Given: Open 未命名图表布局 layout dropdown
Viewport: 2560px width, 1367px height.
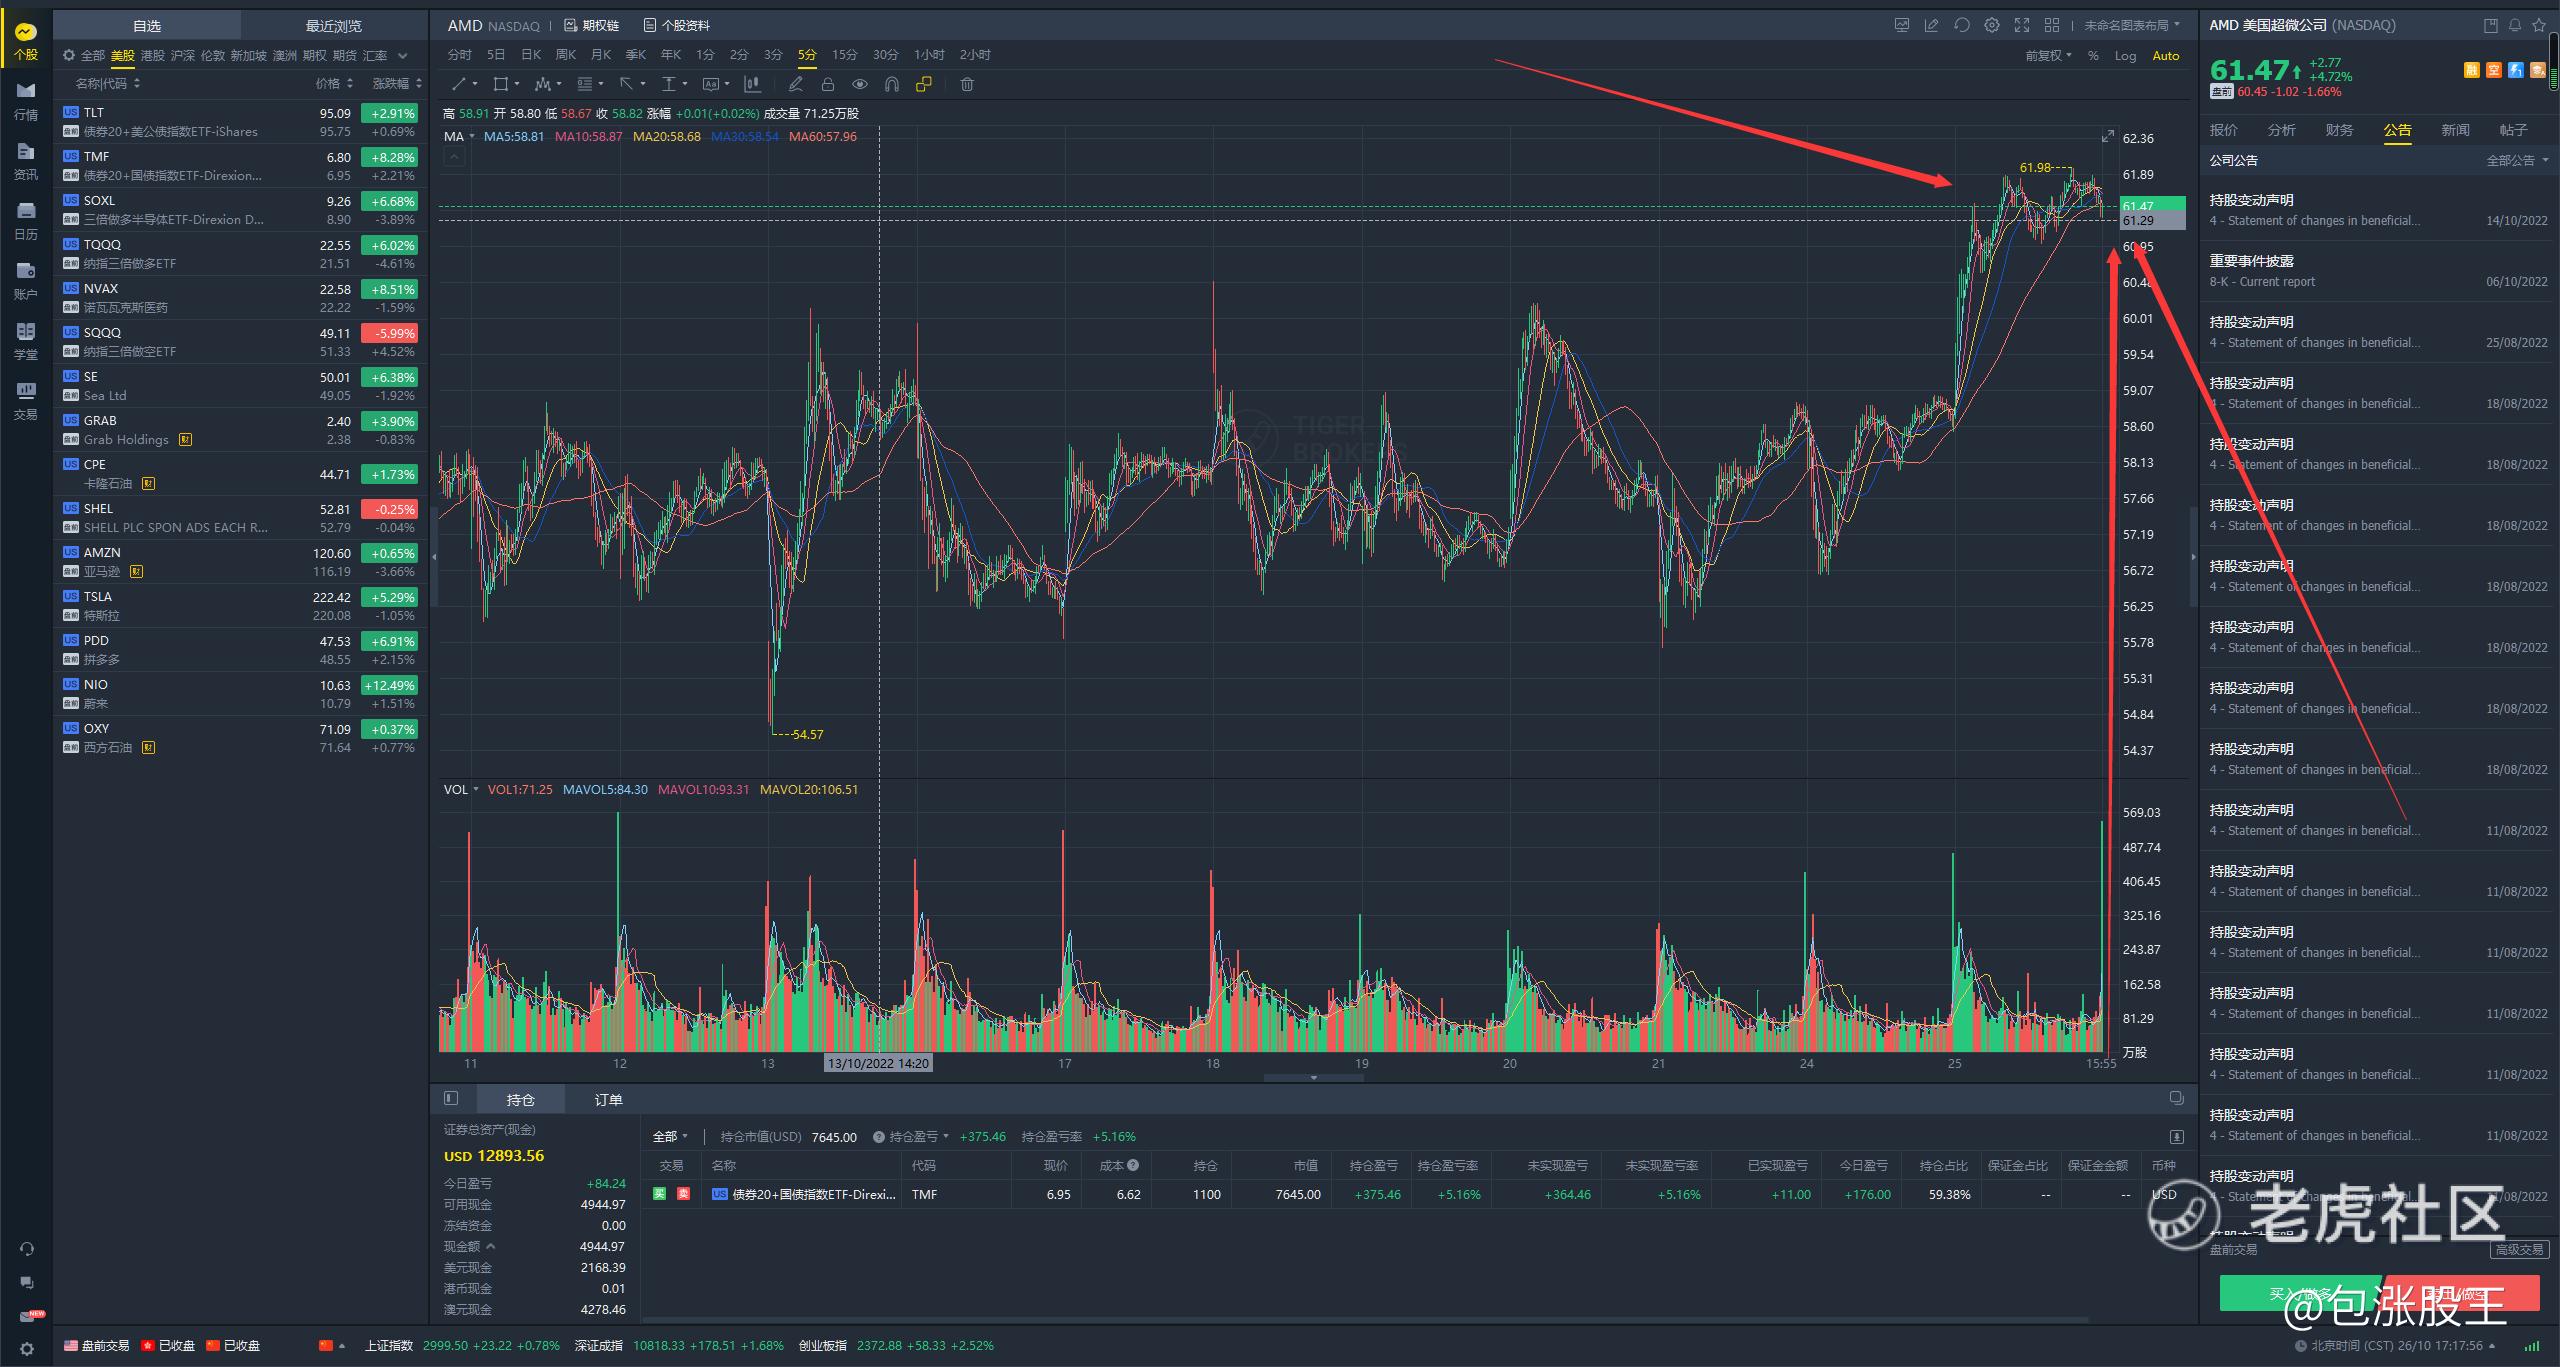Looking at the screenshot, I should pos(2131,25).
